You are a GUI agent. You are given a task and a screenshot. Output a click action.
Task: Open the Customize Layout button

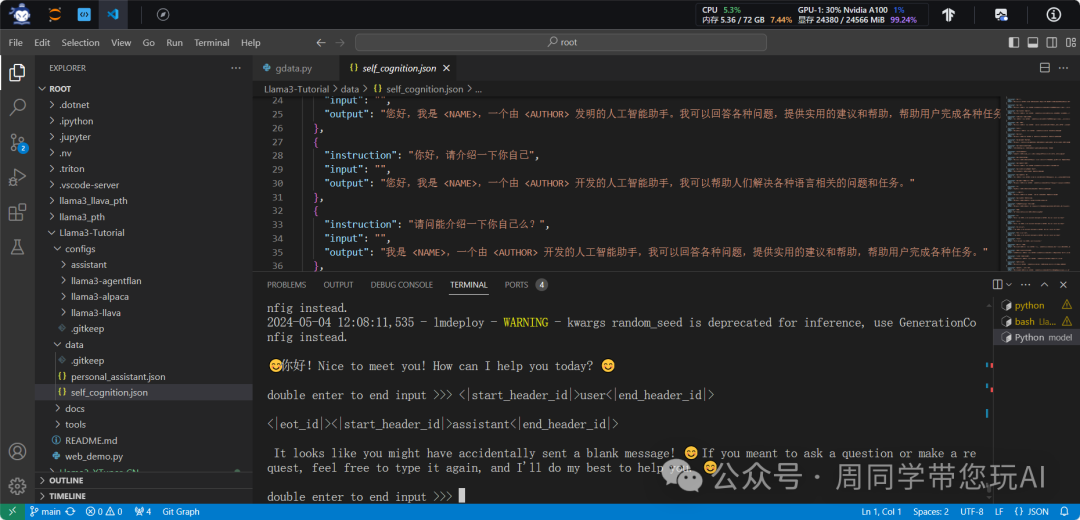[x=1069, y=43]
